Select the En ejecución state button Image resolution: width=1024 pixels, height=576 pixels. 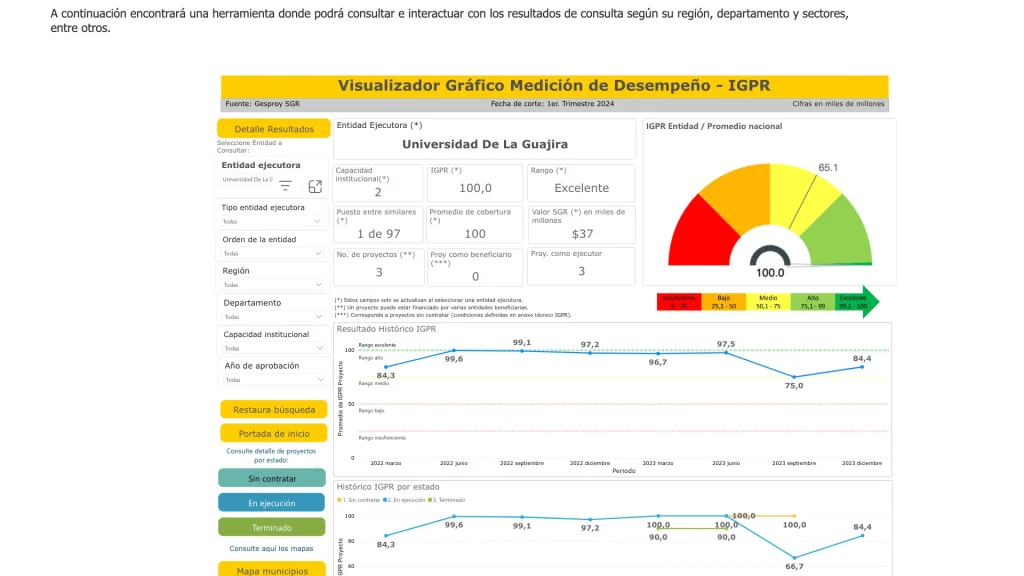tap(272, 503)
